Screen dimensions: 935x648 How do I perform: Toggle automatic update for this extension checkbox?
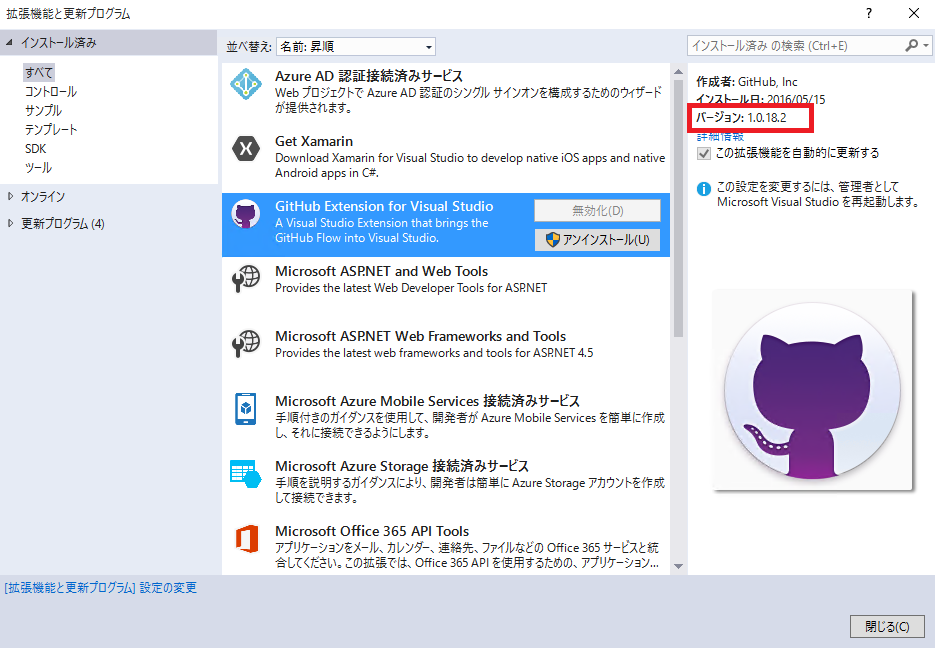click(704, 153)
